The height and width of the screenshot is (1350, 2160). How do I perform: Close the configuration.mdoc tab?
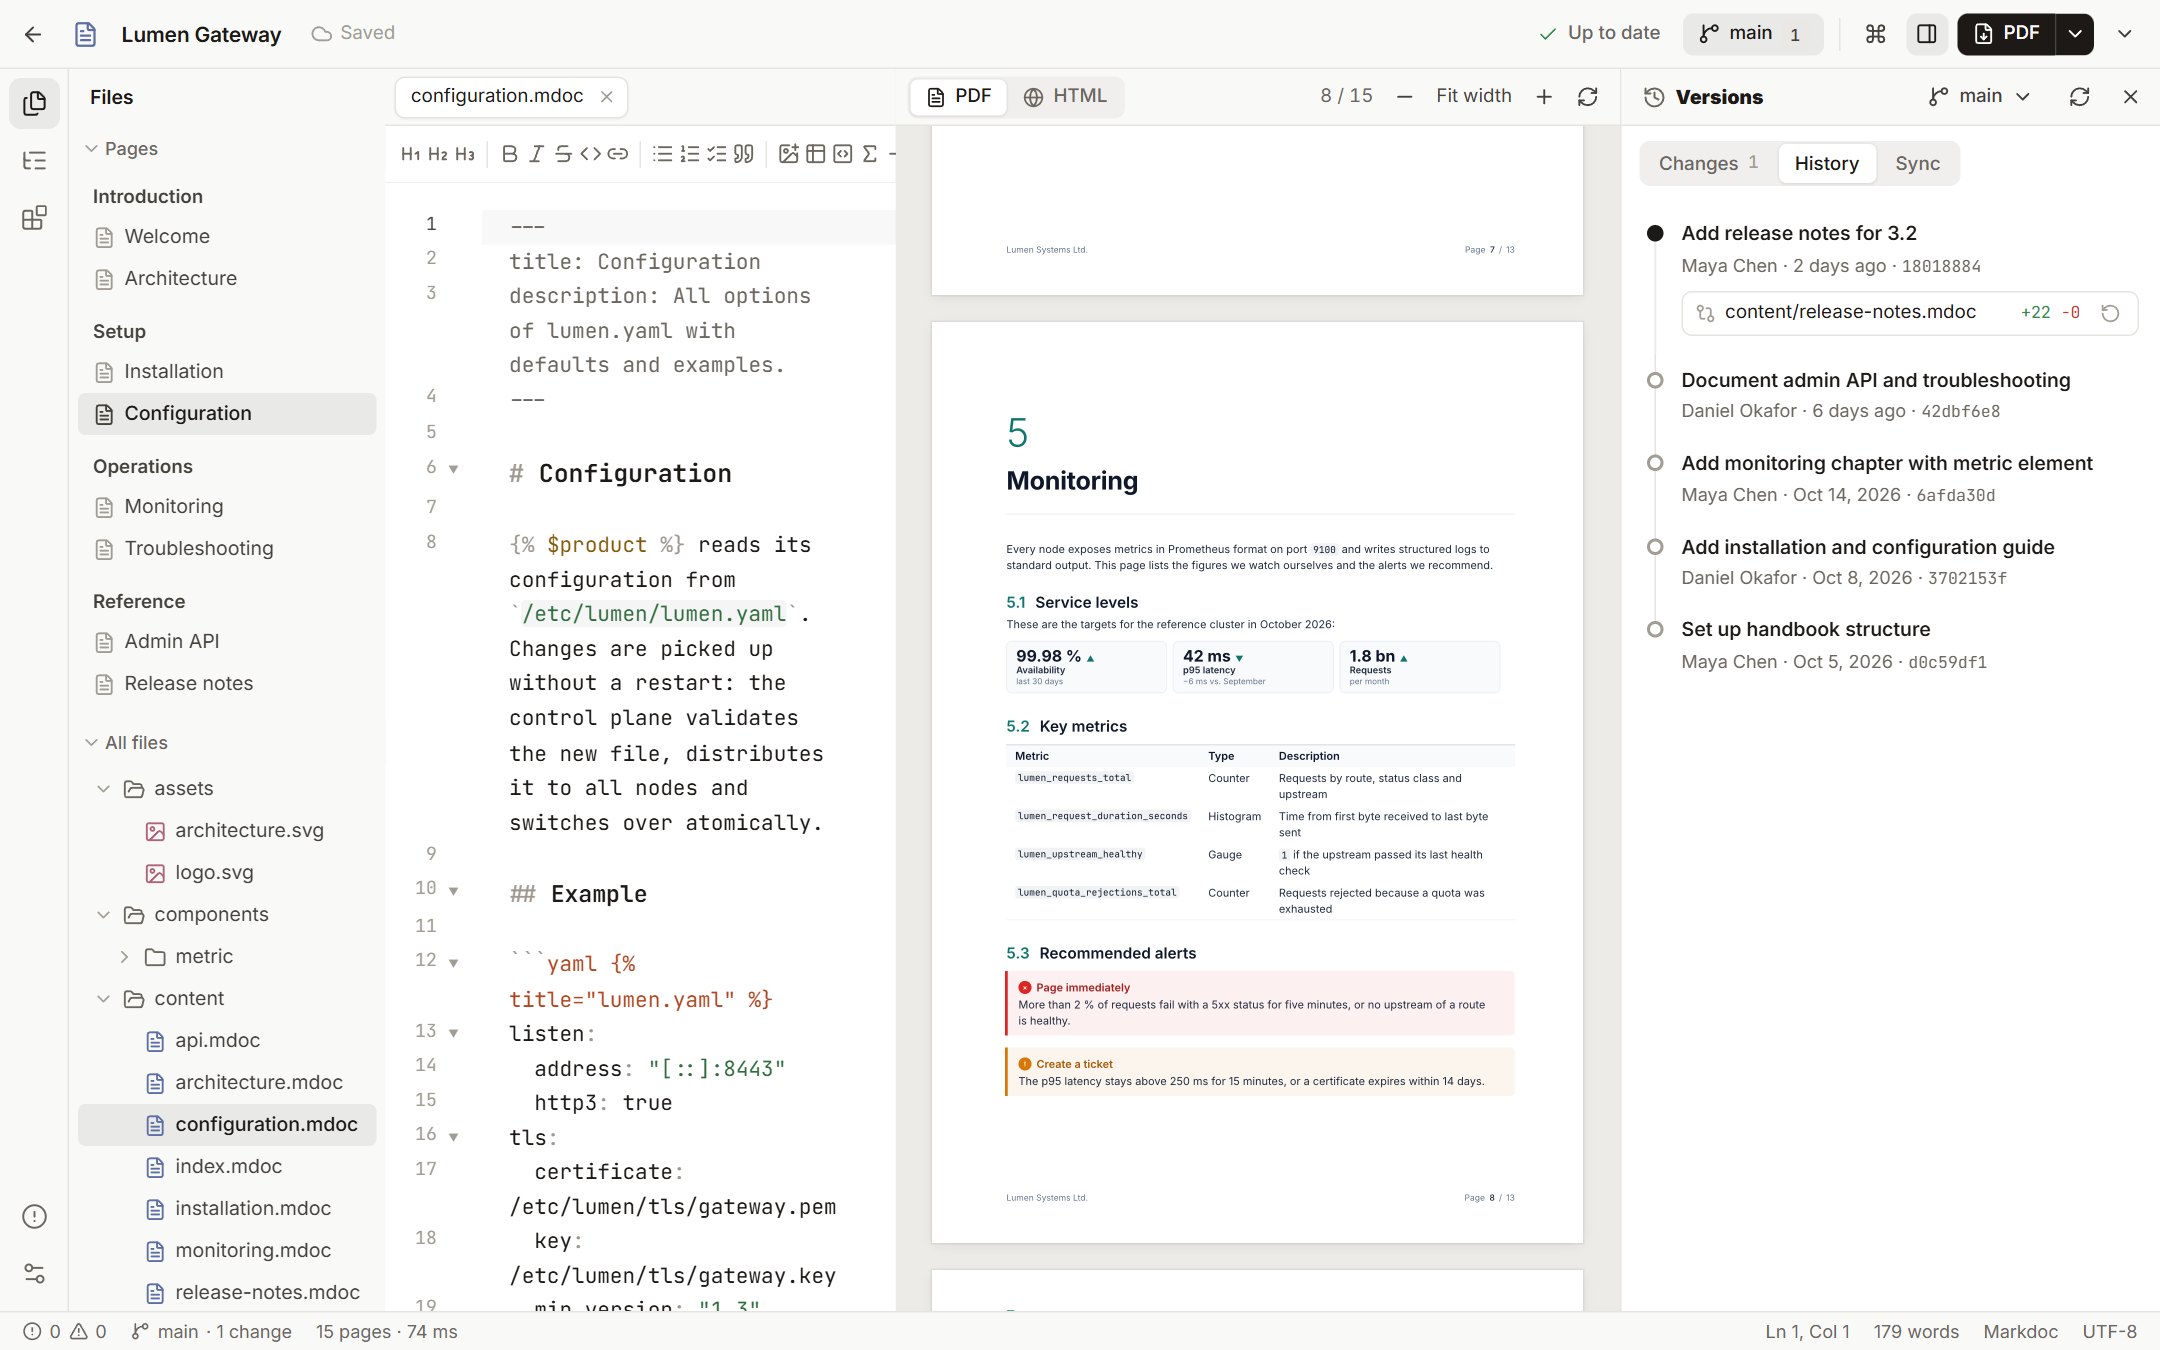[x=606, y=97]
